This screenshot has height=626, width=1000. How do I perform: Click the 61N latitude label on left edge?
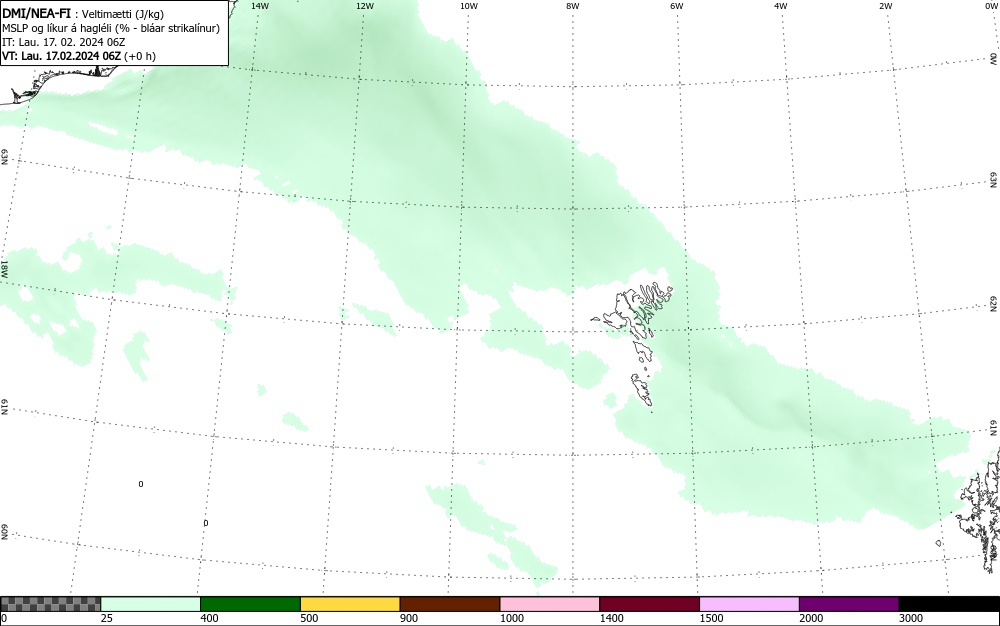click(4, 407)
